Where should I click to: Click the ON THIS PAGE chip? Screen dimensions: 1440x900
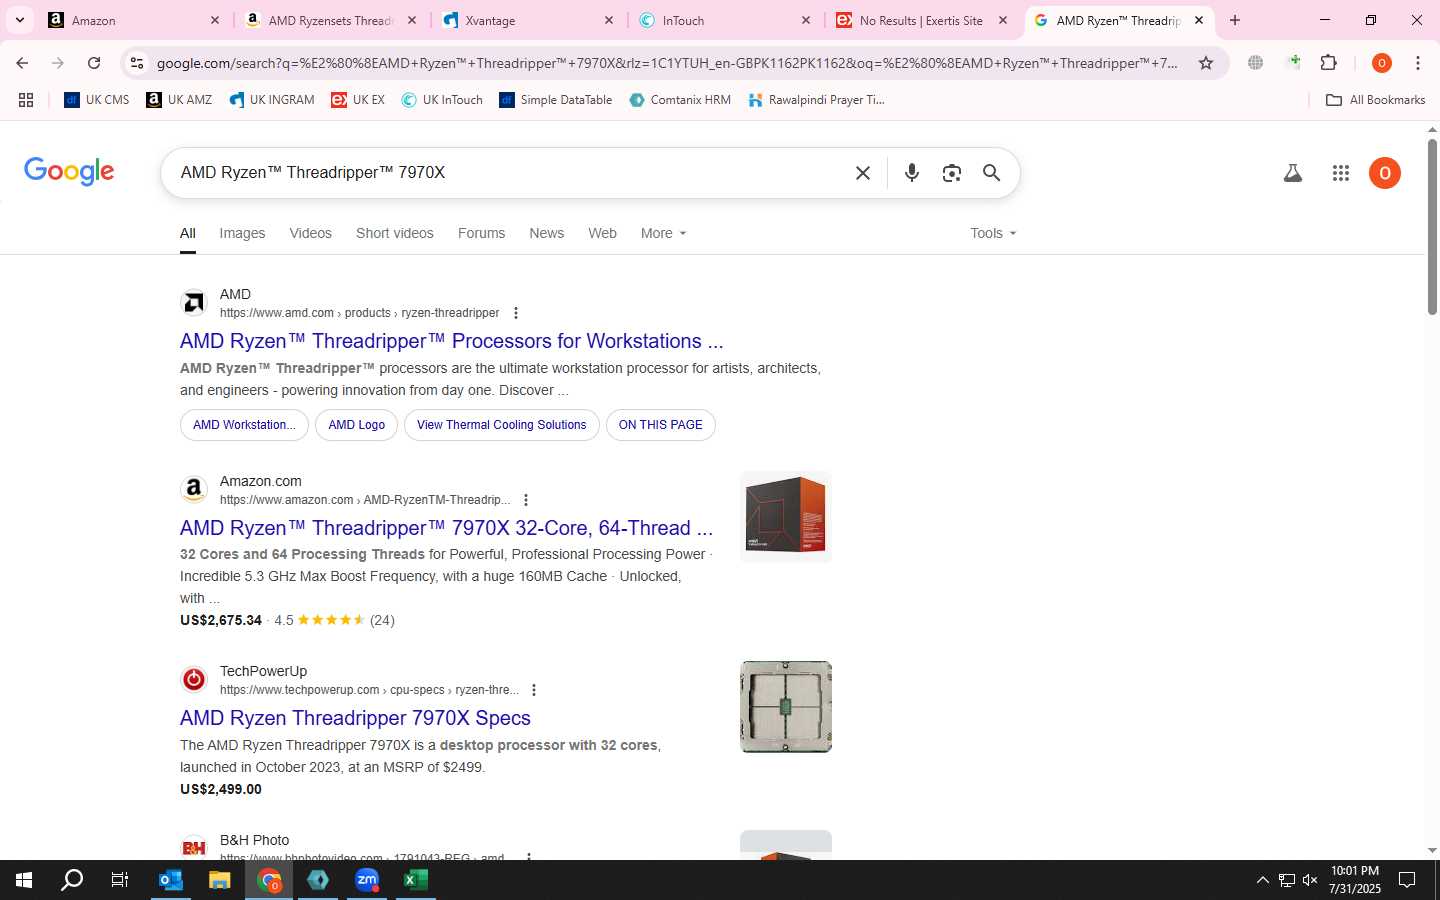[661, 425]
